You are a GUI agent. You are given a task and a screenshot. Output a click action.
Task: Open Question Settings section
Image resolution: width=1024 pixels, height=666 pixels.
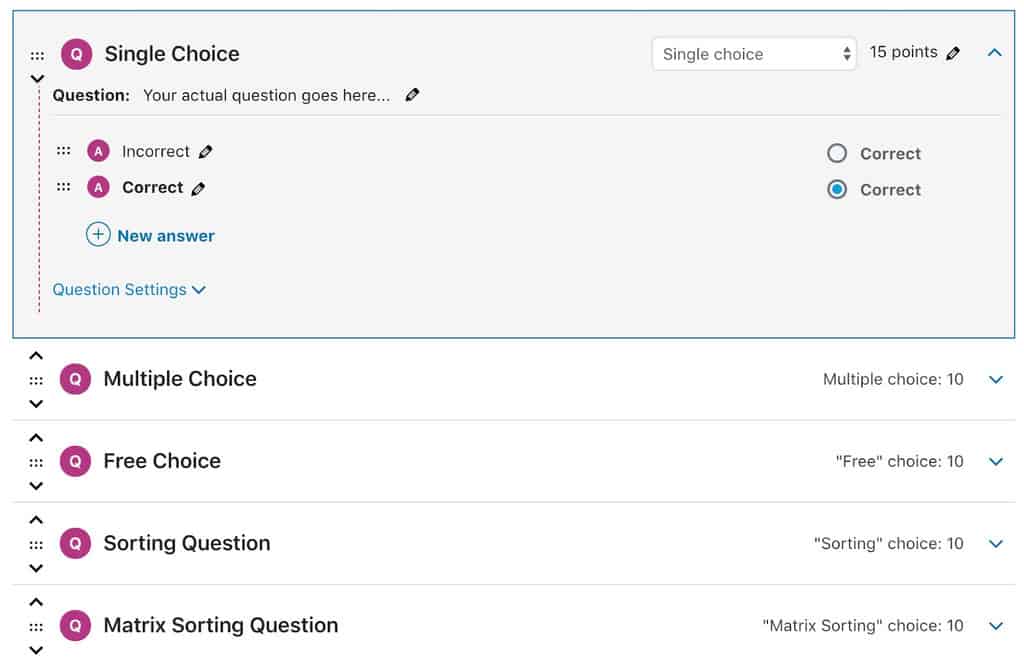tap(129, 289)
